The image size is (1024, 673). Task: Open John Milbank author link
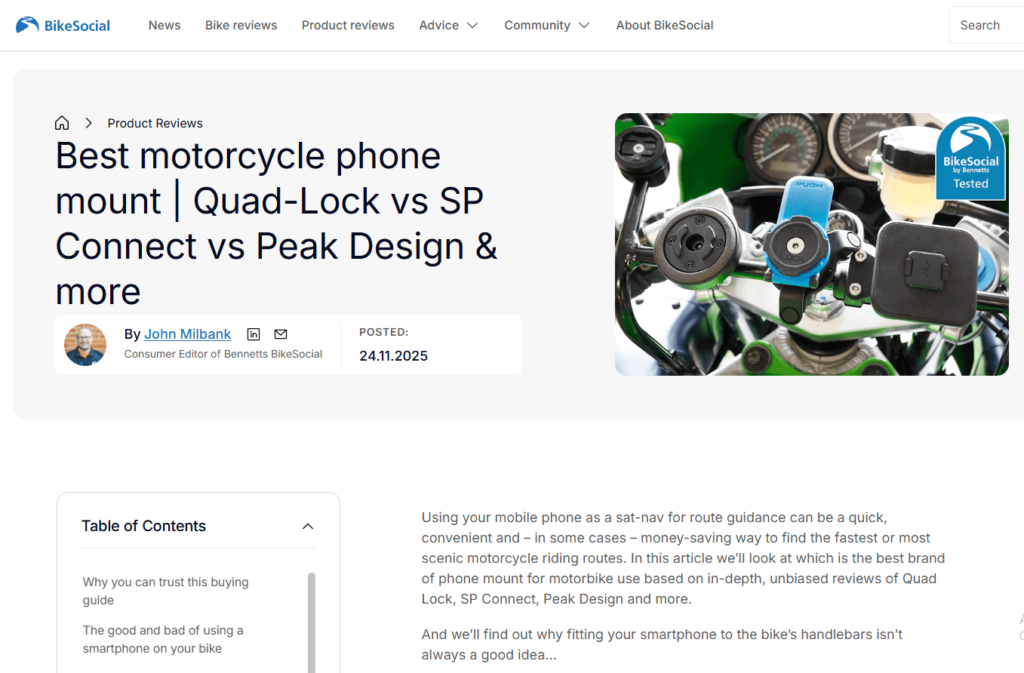187,334
